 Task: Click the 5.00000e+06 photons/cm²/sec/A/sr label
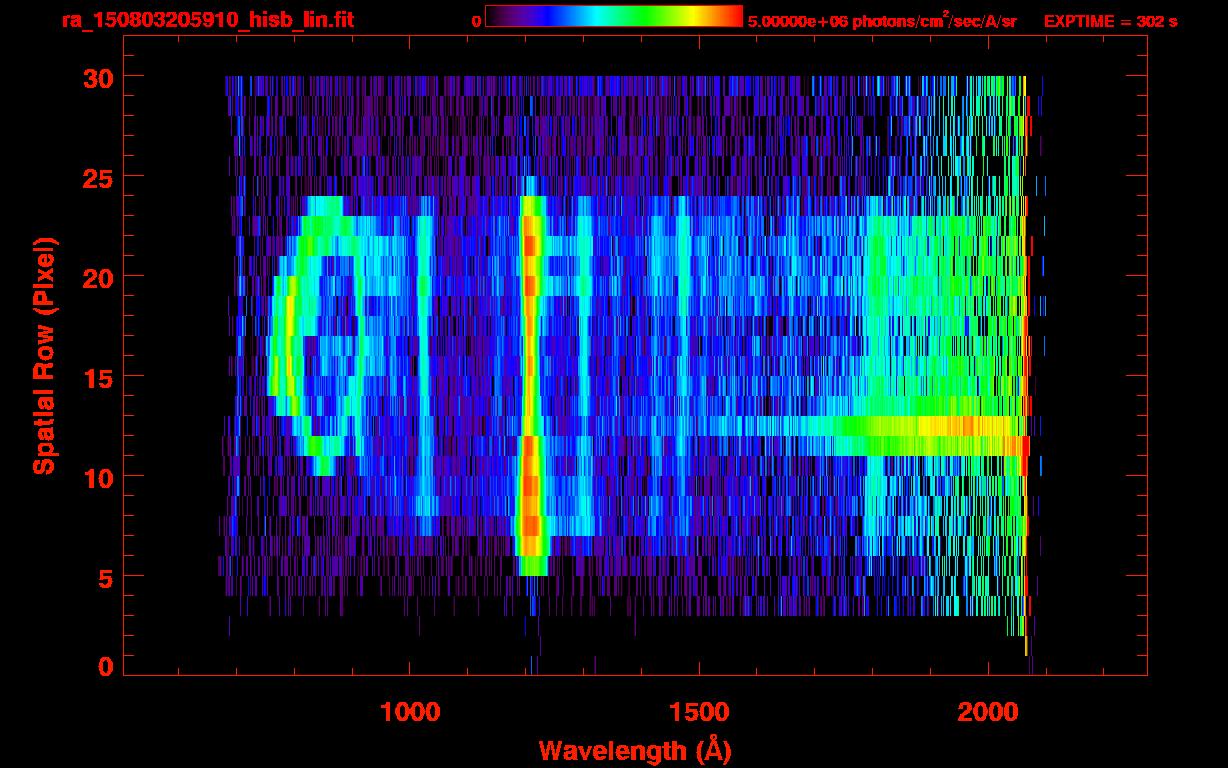pyautogui.click(x=882, y=20)
